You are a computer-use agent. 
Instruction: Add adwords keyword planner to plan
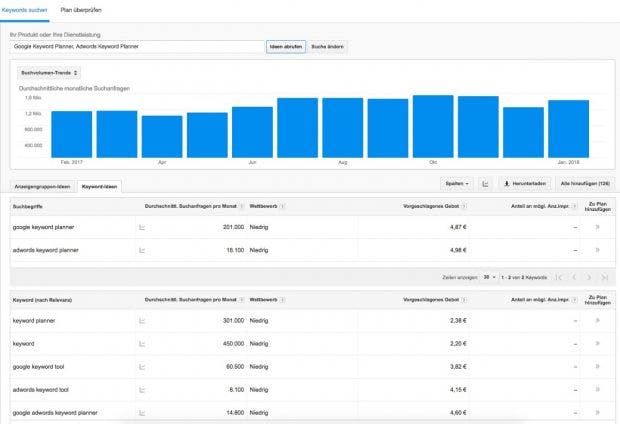point(597,250)
